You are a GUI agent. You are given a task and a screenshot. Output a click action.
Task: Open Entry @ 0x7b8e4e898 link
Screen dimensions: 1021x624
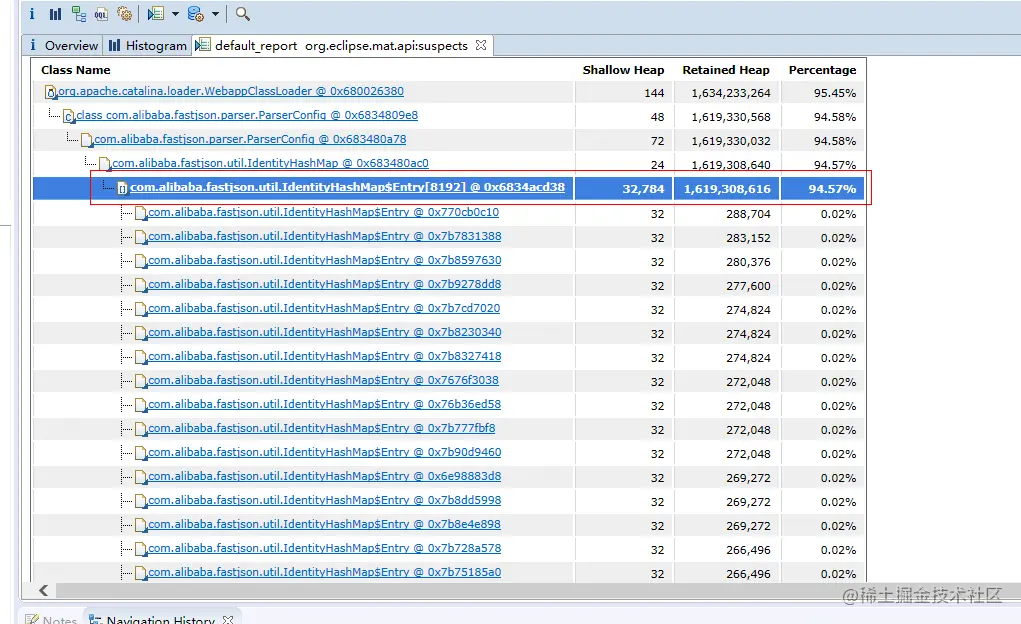(325, 525)
